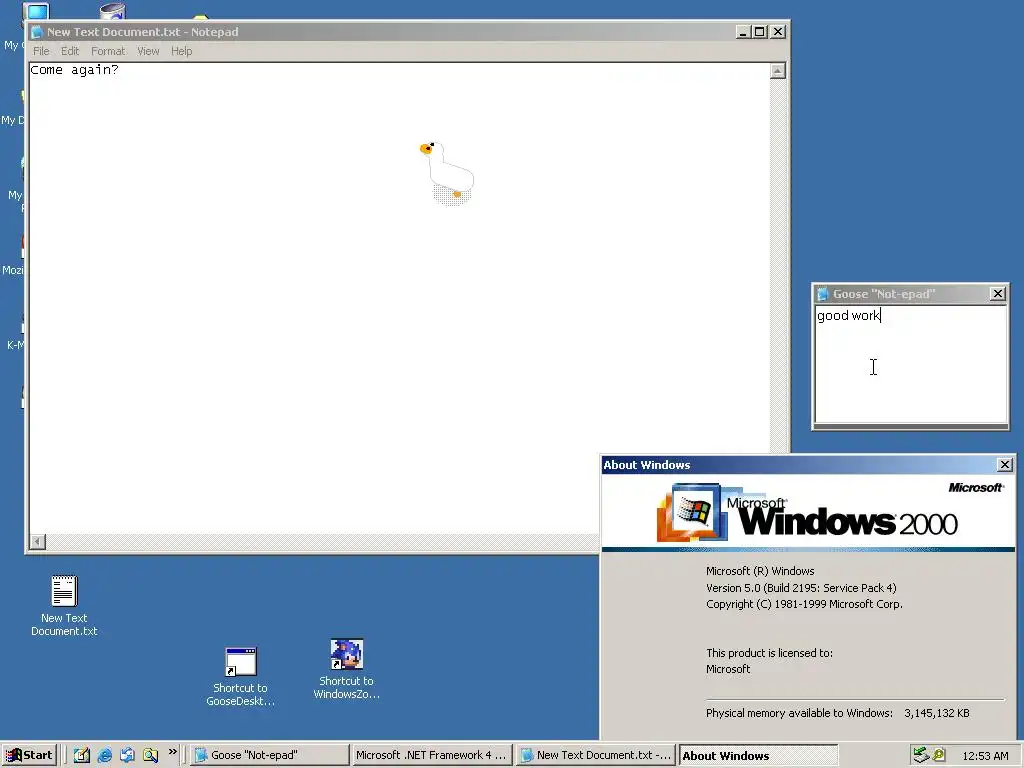Click the first Quick Launch notepad-style icon
The height and width of the screenshot is (768, 1024).
coord(81,755)
